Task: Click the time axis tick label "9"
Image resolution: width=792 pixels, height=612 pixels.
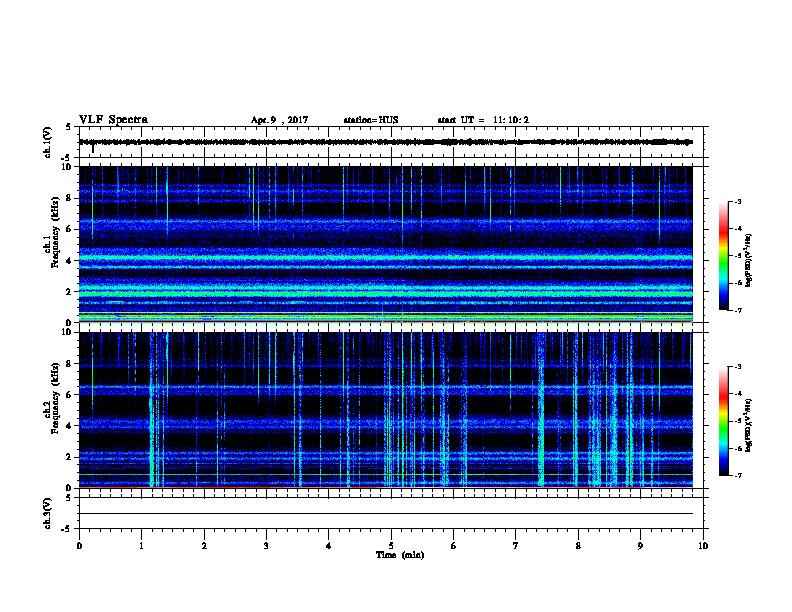Action: pos(640,546)
